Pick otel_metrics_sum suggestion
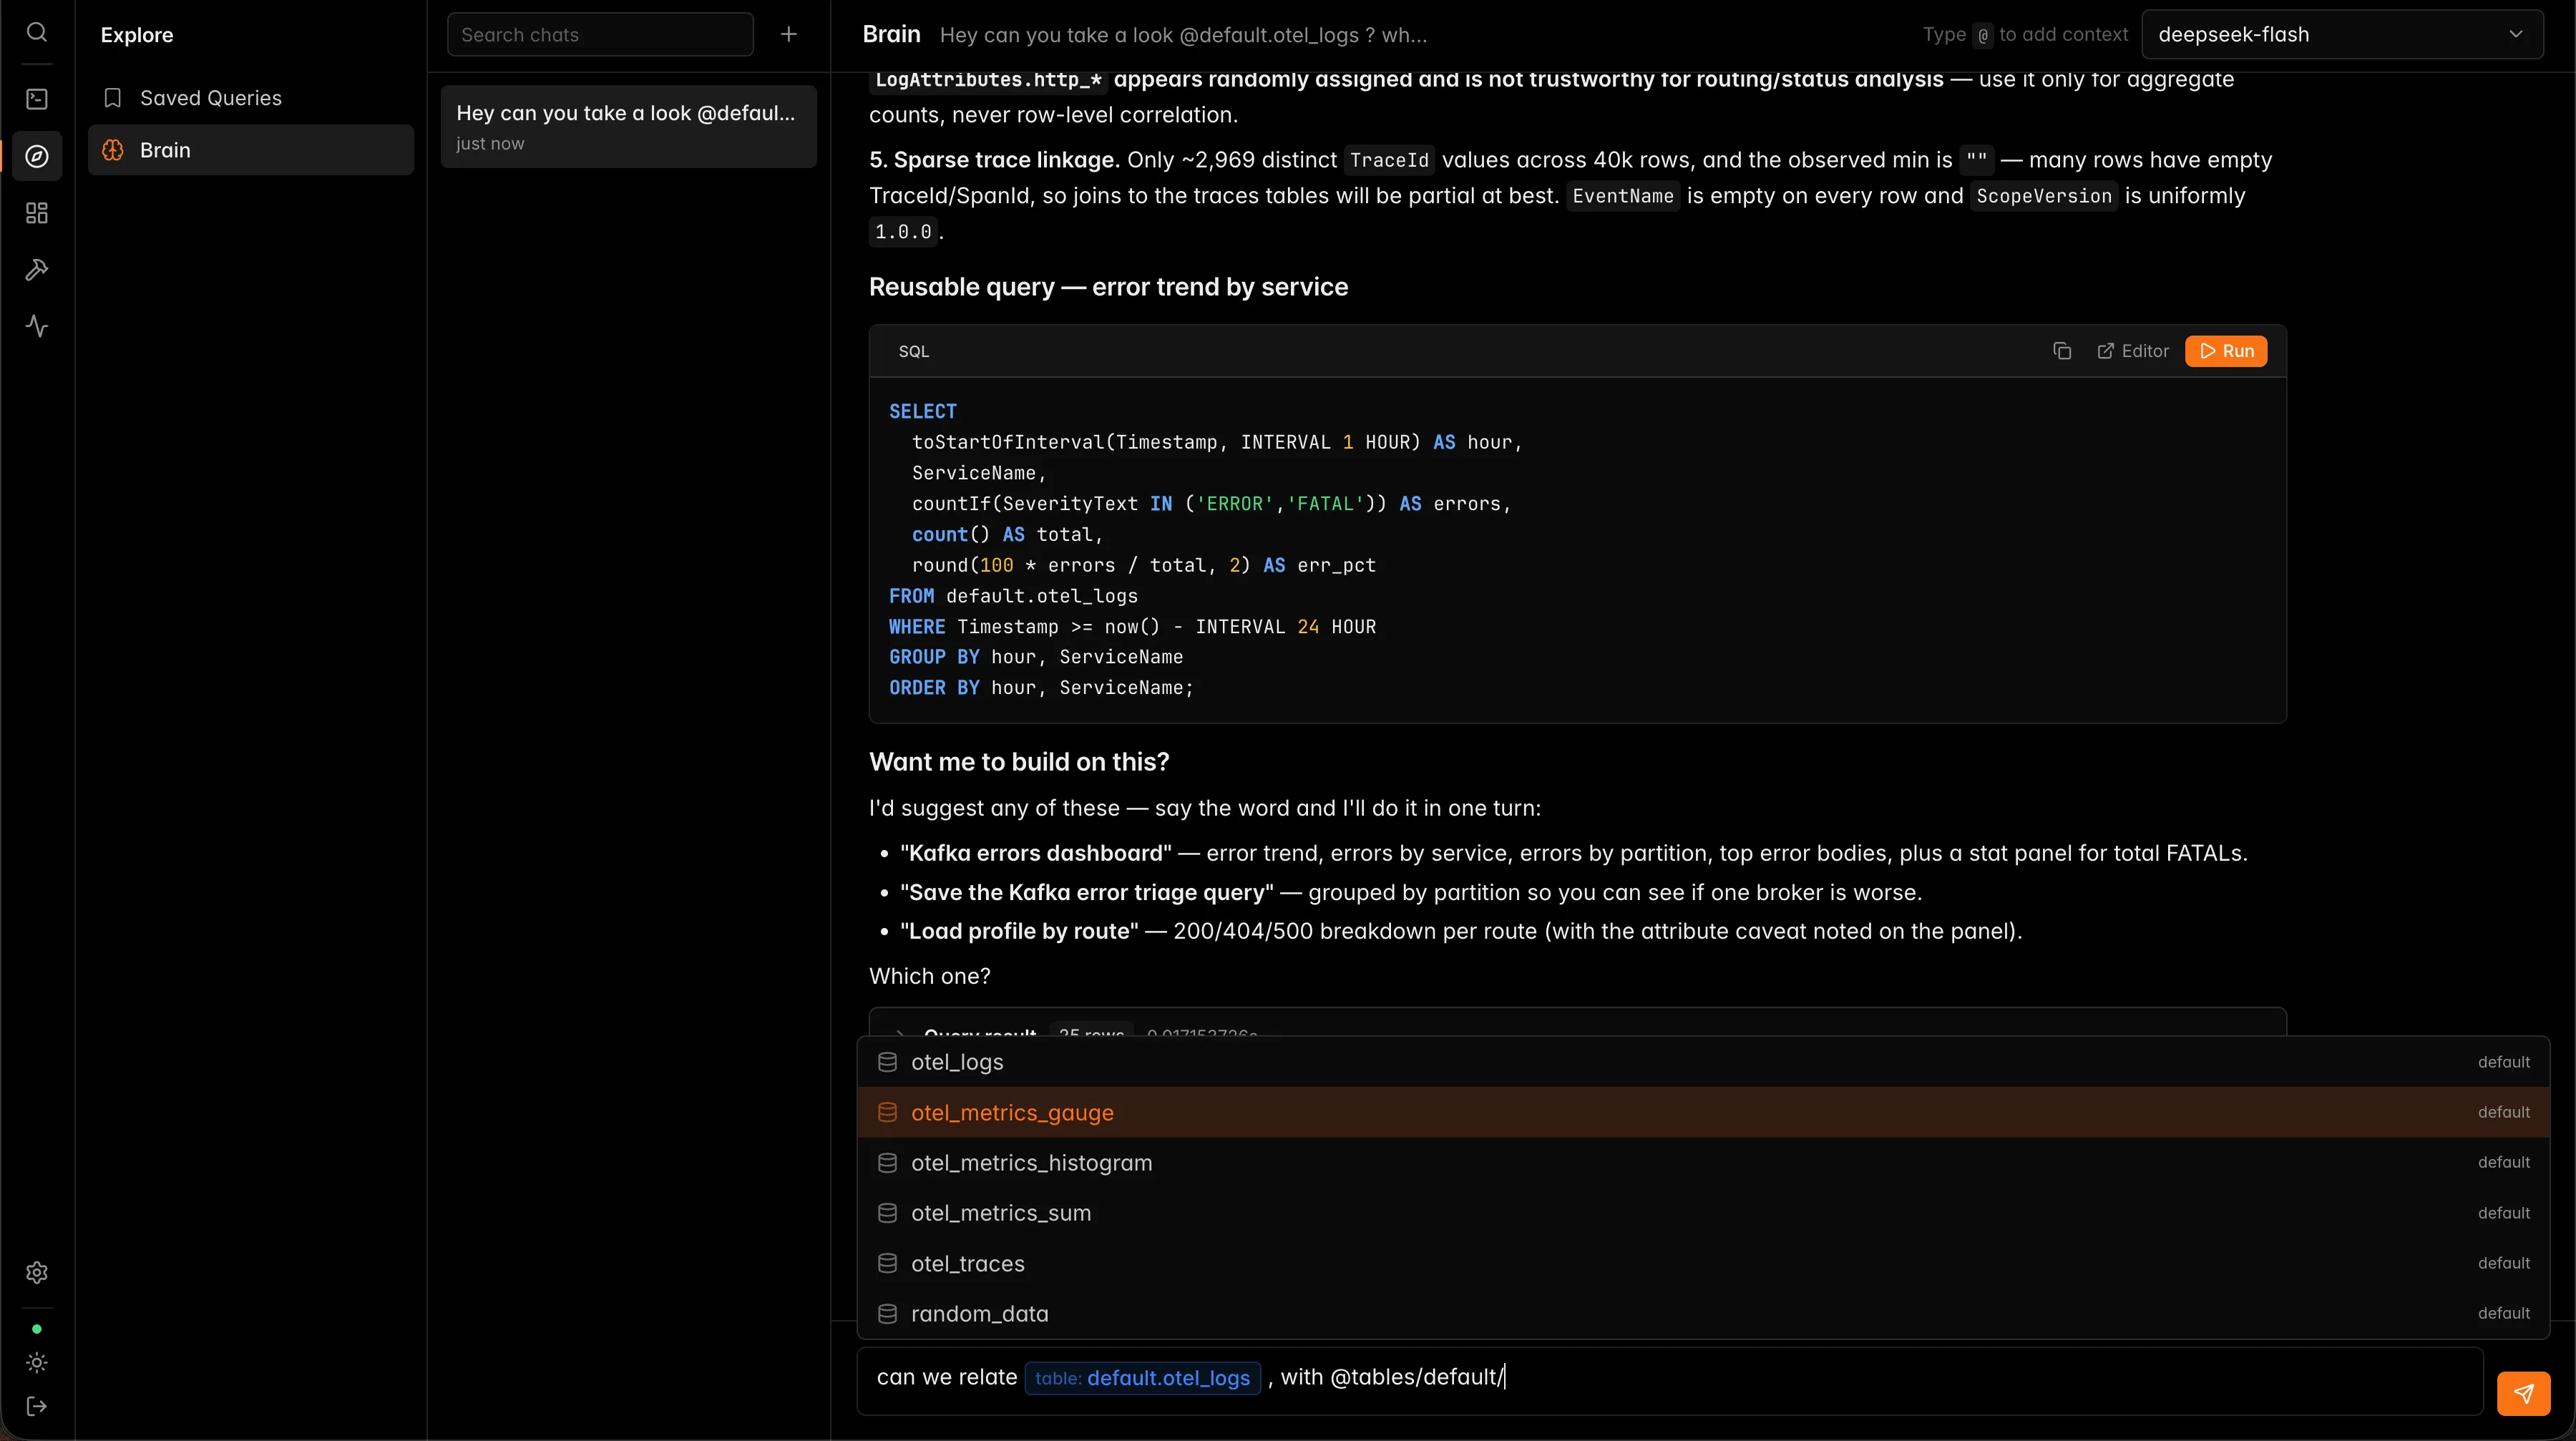This screenshot has height=1441, width=2576. [x=1703, y=1213]
